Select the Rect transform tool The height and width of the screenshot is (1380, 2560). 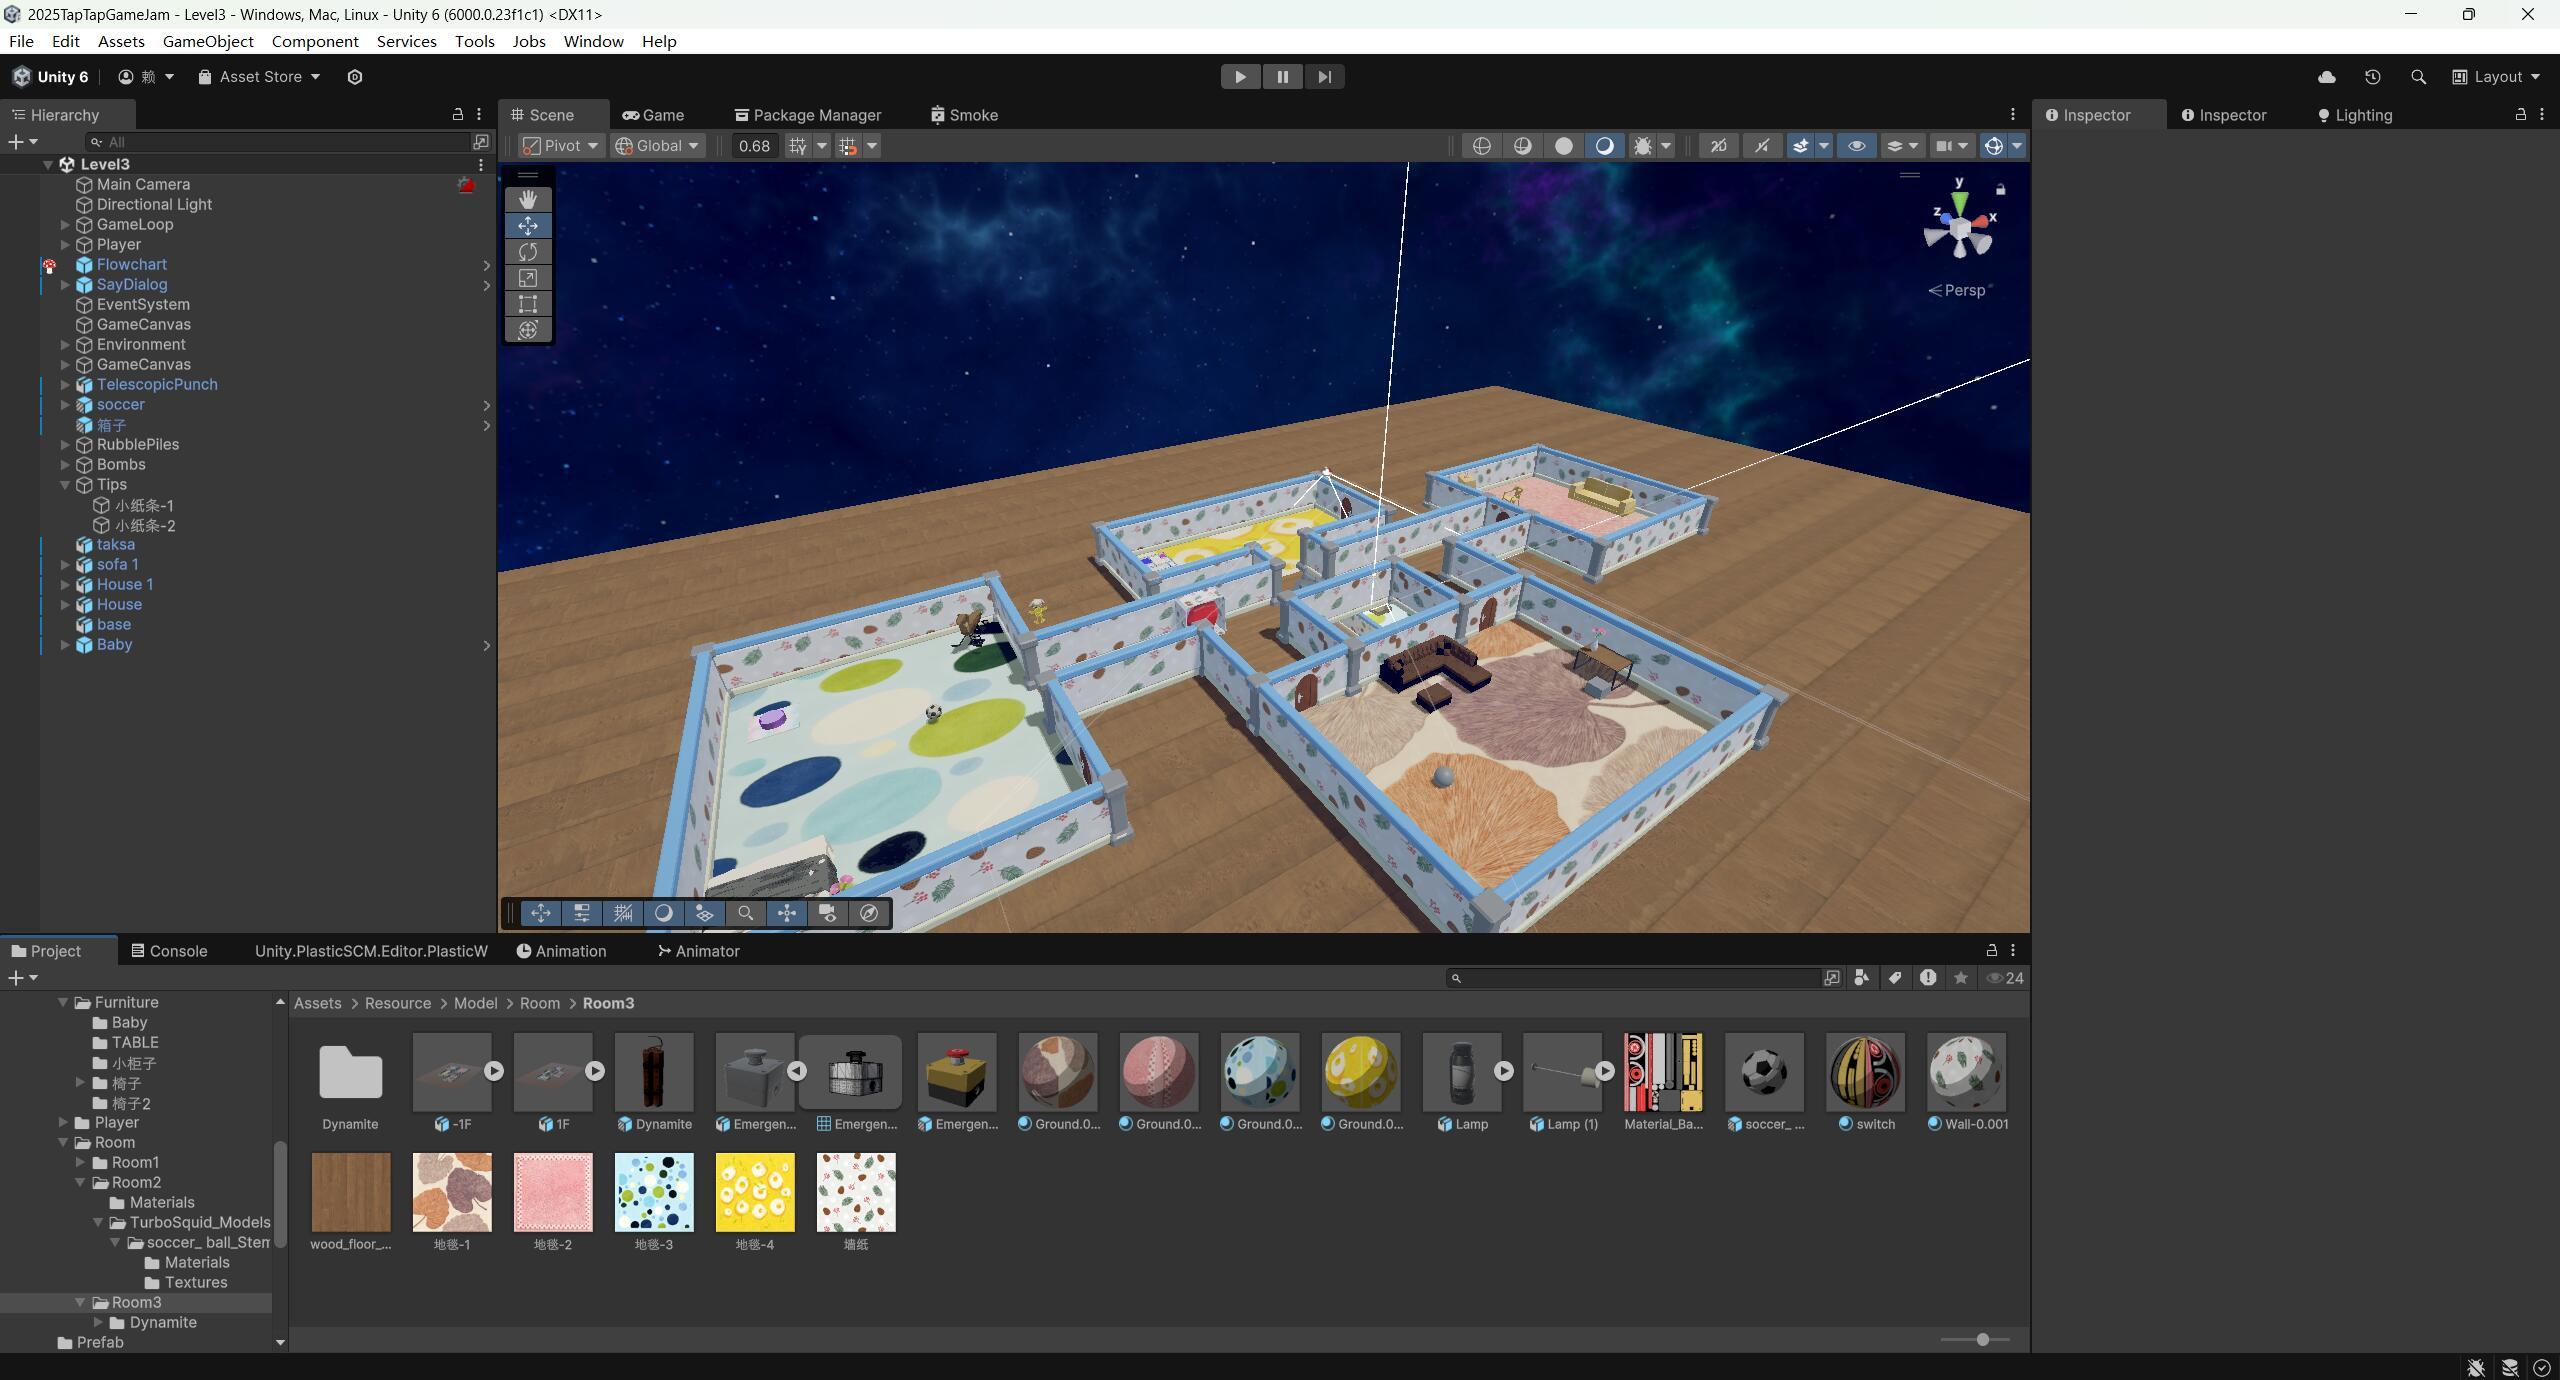527,304
